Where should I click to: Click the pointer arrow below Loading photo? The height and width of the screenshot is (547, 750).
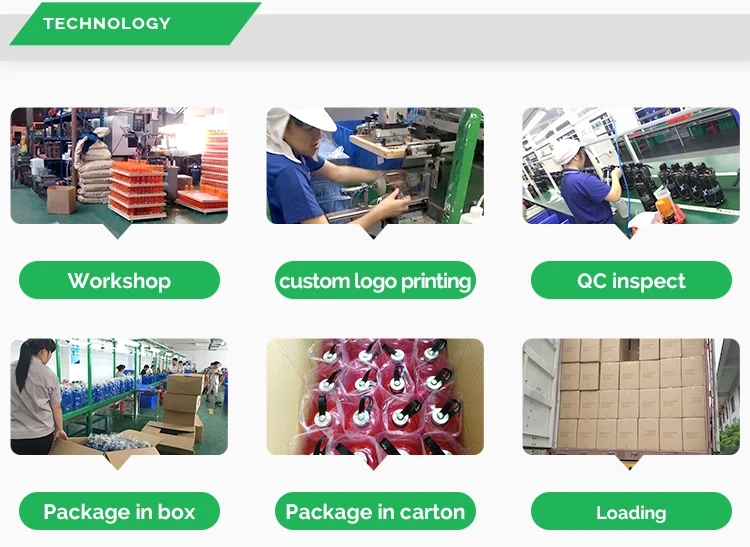pos(629,462)
